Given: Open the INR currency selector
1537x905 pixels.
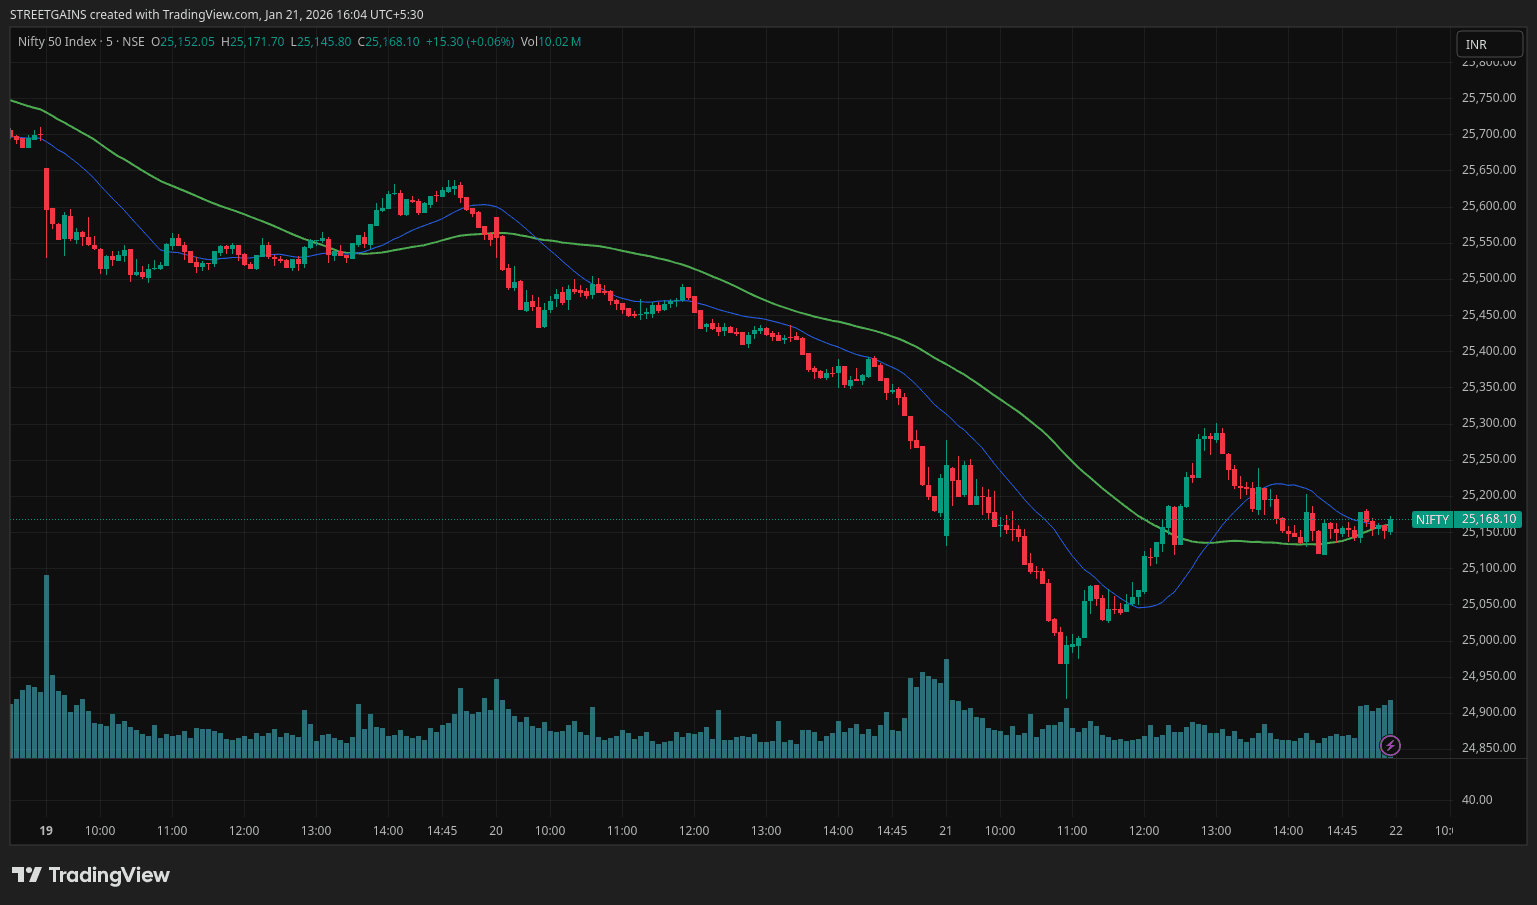Looking at the screenshot, I should (1488, 44).
